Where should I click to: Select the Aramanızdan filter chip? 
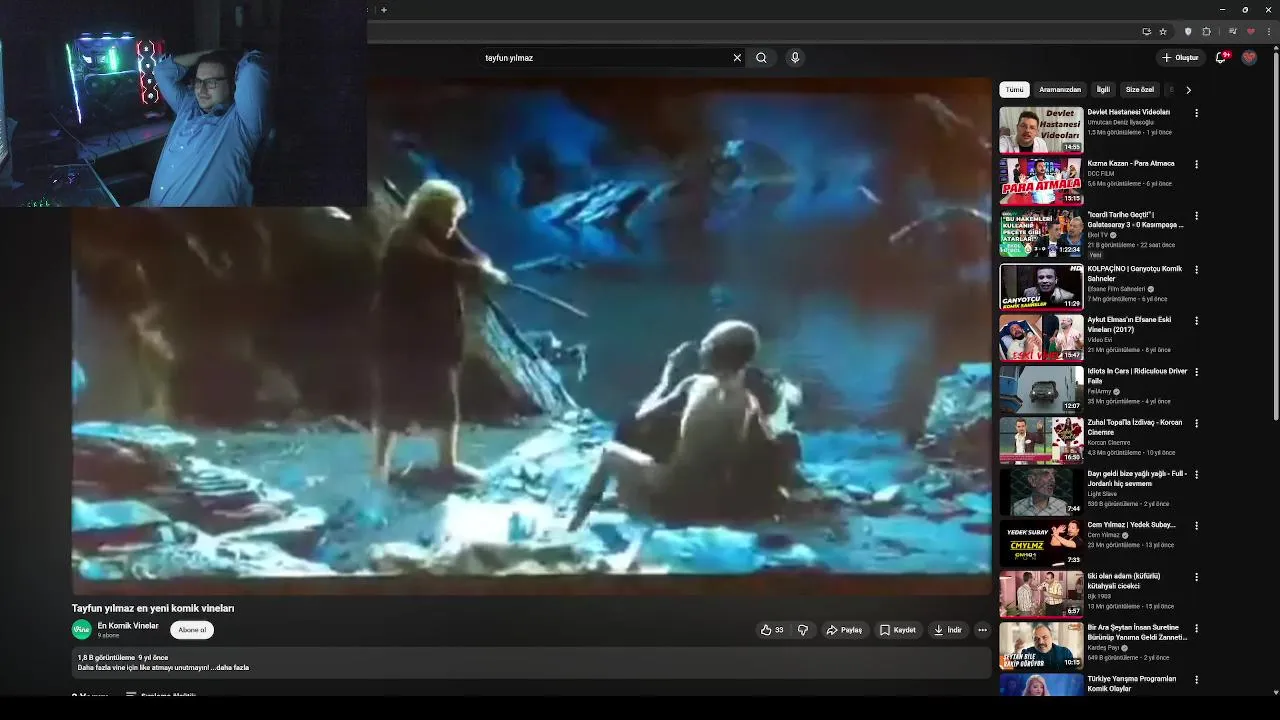tap(1060, 90)
